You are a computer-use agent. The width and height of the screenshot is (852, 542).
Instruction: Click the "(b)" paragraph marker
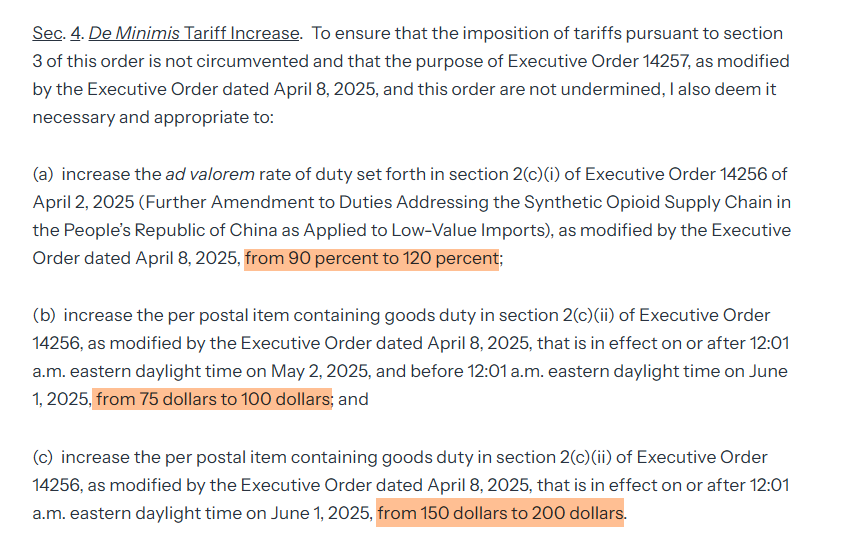click(44, 315)
